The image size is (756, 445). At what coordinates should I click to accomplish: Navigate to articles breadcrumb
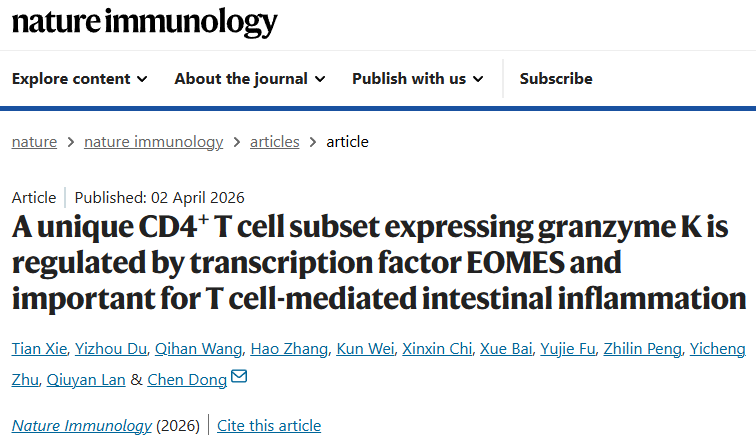274,142
